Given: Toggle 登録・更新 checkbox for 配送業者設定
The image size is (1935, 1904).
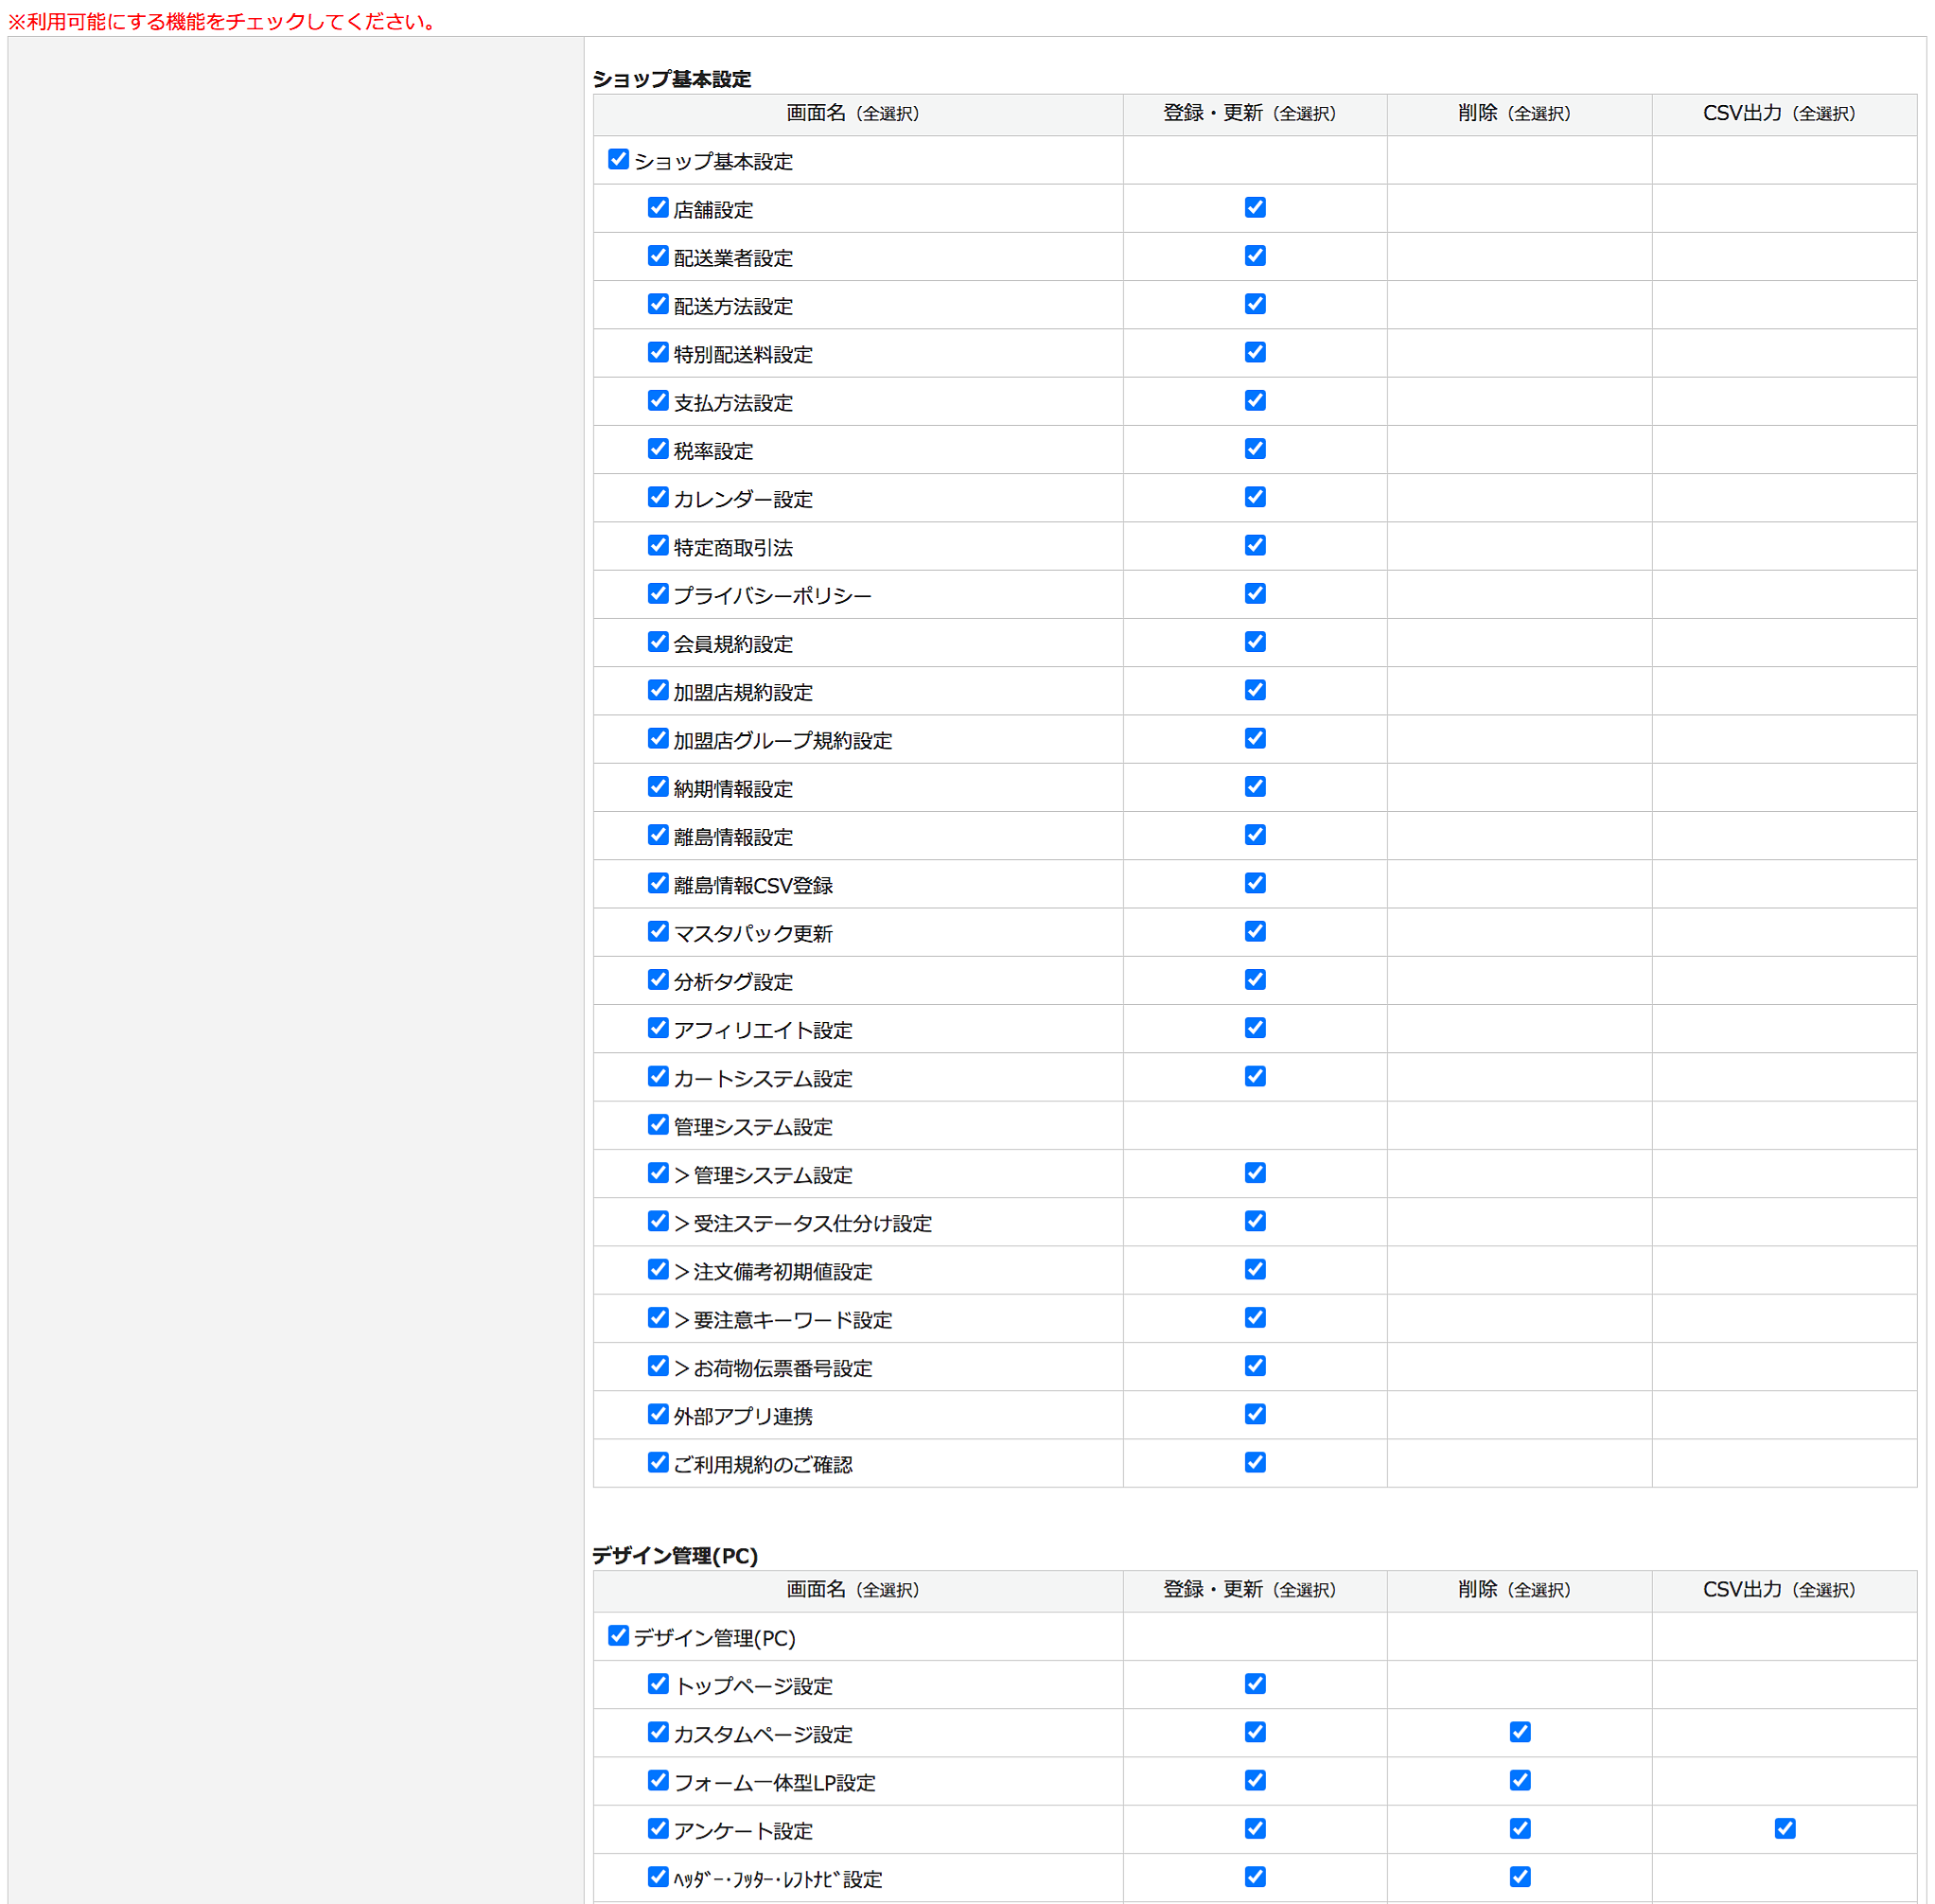Looking at the screenshot, I should coord(1254,255).
